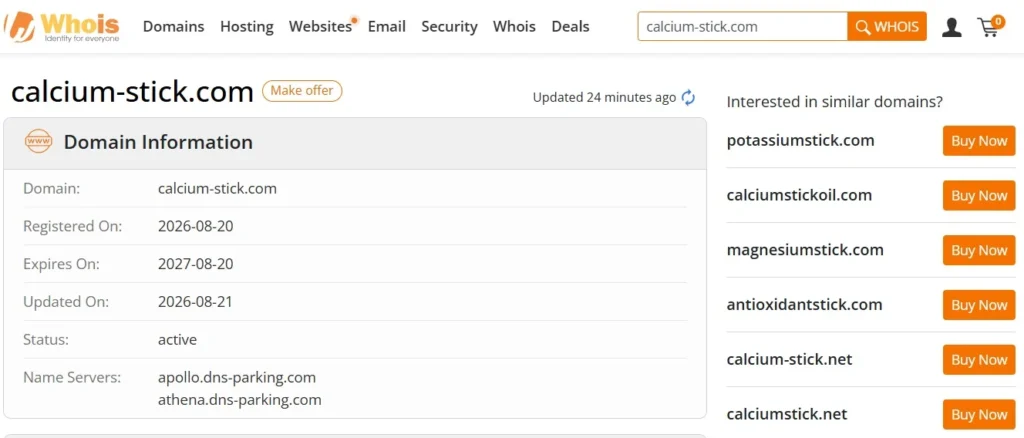Select the antioxidantstick.com domain name
Screen dimensions: 1024x438
pos(805,305)
